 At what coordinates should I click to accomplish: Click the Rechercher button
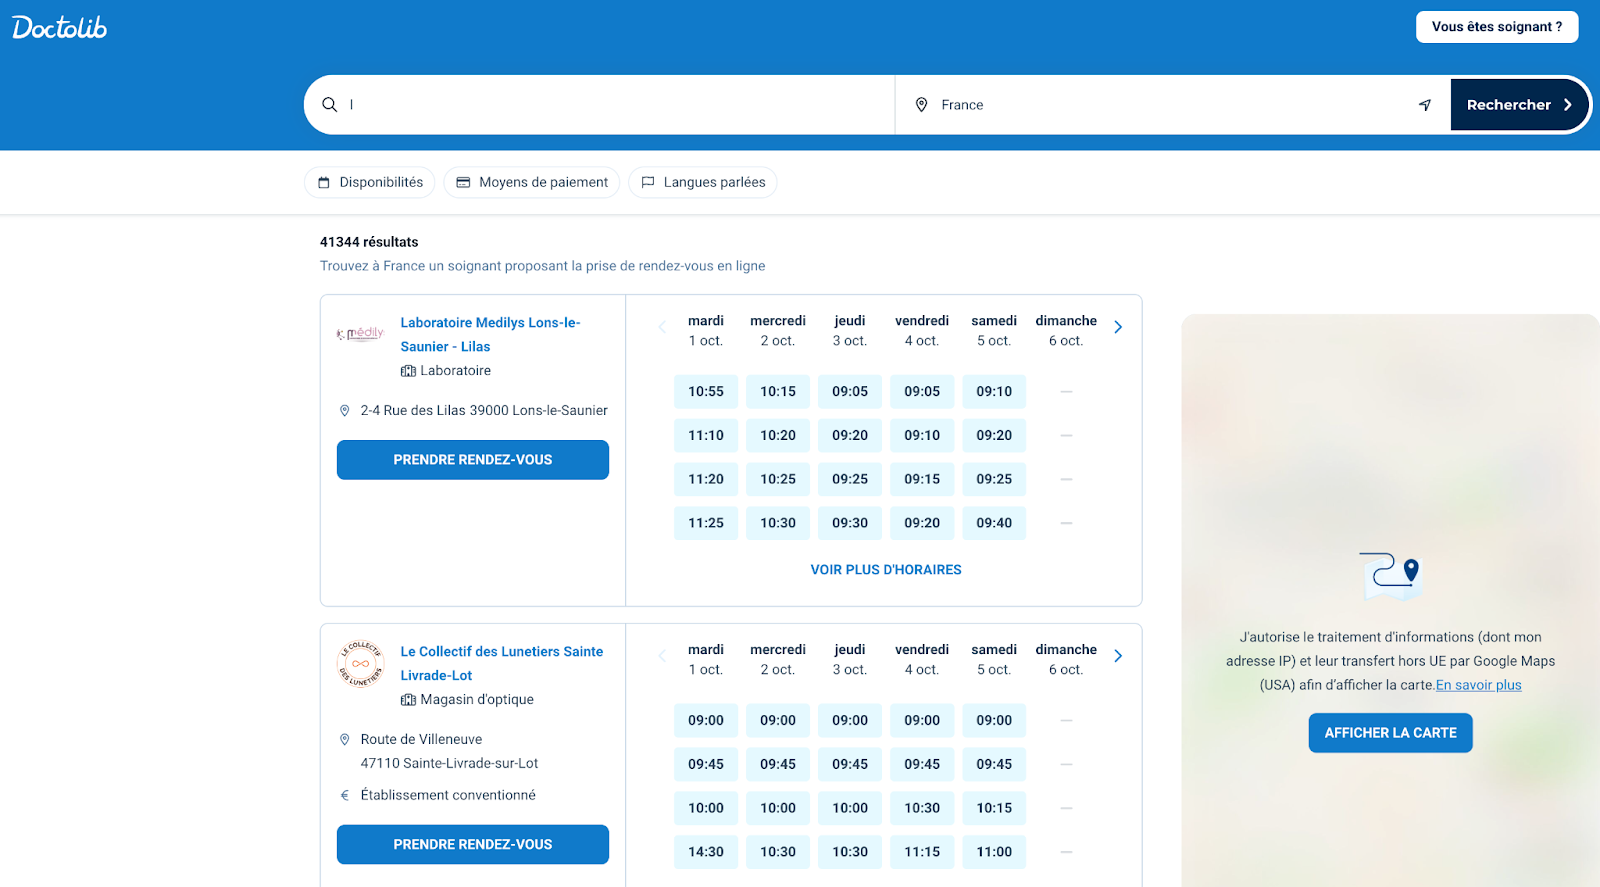[1519, 105]
